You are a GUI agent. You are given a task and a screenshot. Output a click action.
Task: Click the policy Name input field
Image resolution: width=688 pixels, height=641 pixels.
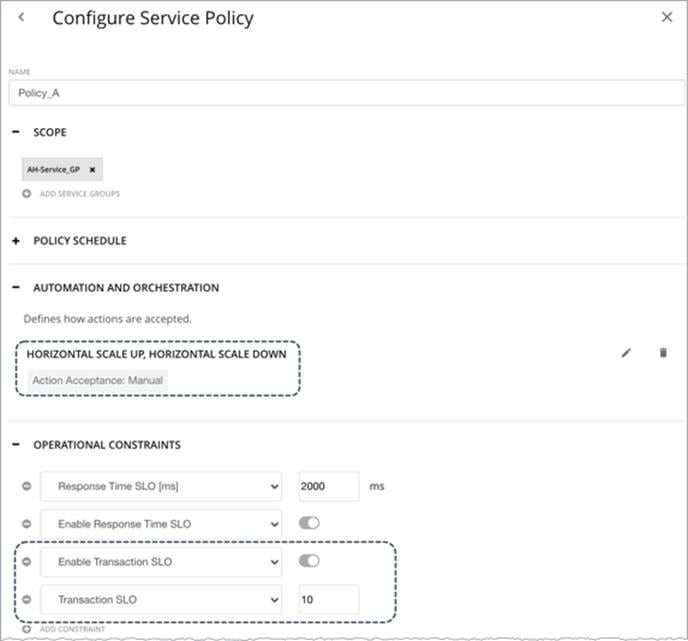pyautogui.click(x=346, y=93)
